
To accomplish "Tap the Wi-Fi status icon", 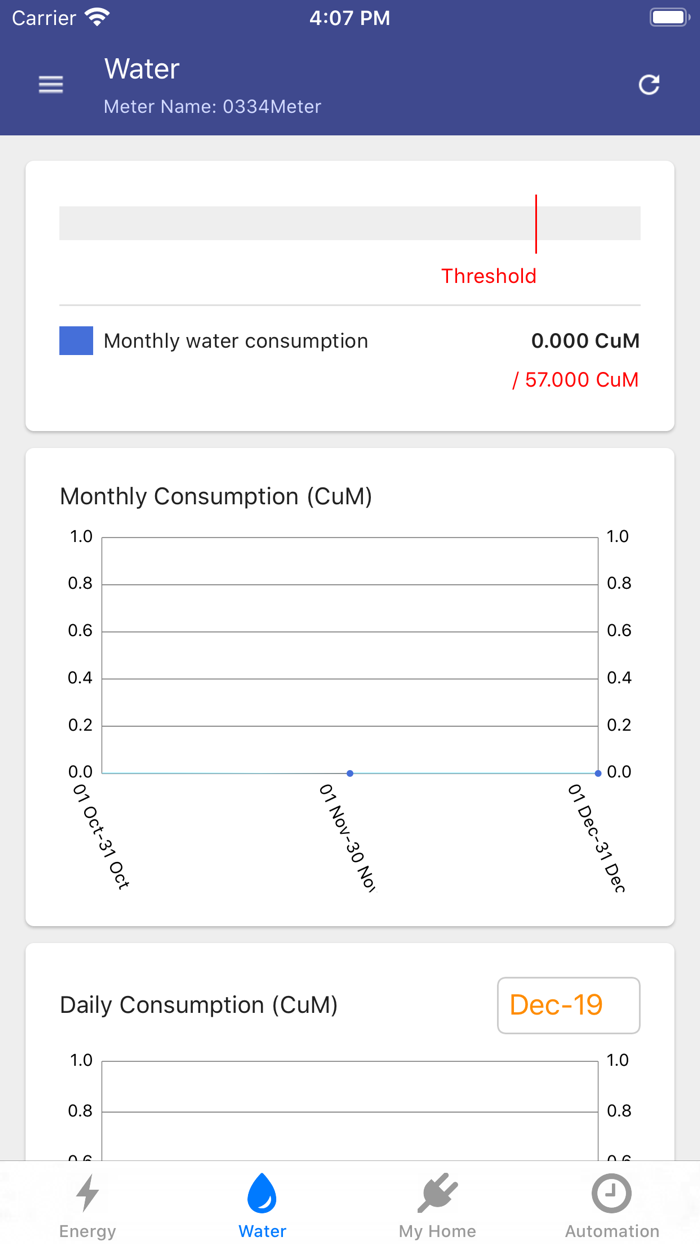I will [x=97, y=18].
